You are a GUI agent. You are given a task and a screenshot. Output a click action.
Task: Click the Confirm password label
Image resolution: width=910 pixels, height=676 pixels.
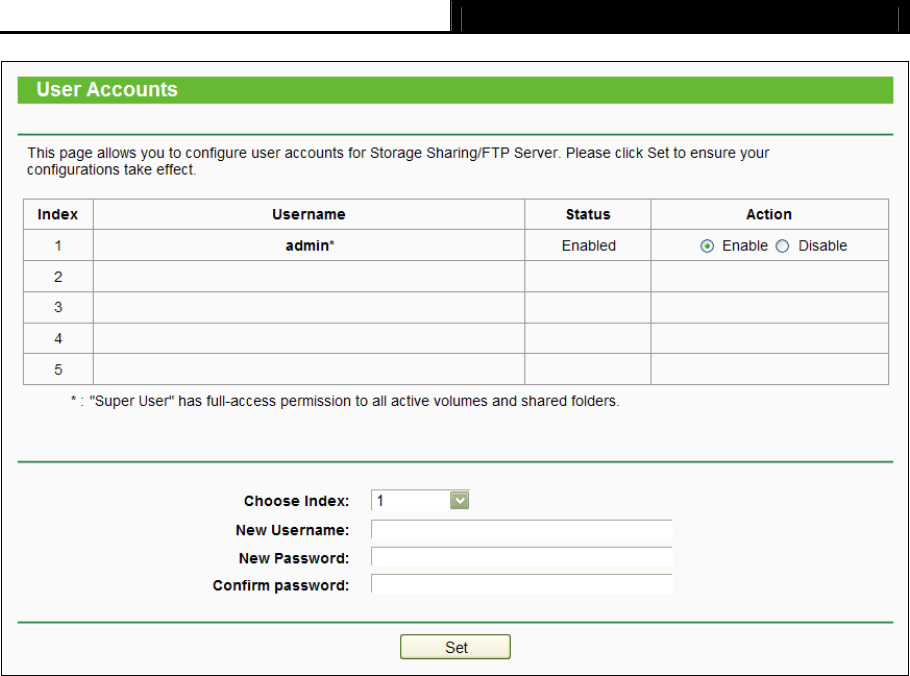[x=281, y=585]
